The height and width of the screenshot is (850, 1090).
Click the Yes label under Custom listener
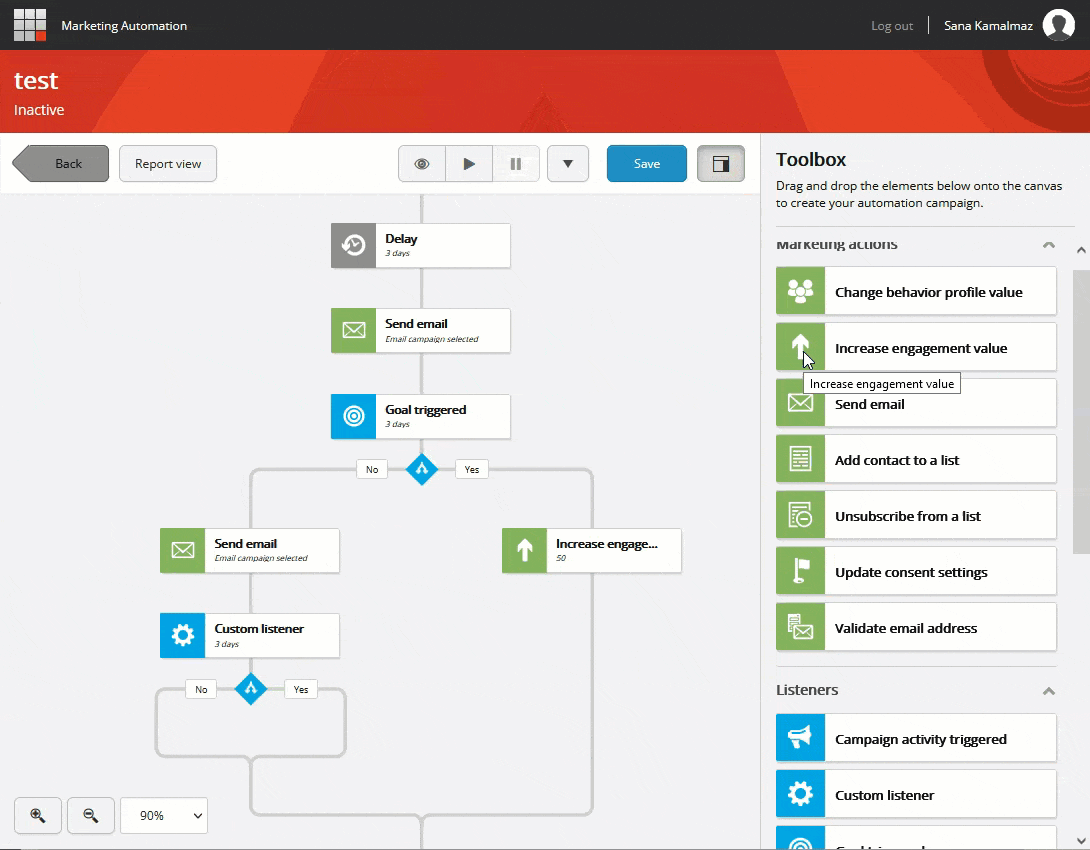point(300,689)
